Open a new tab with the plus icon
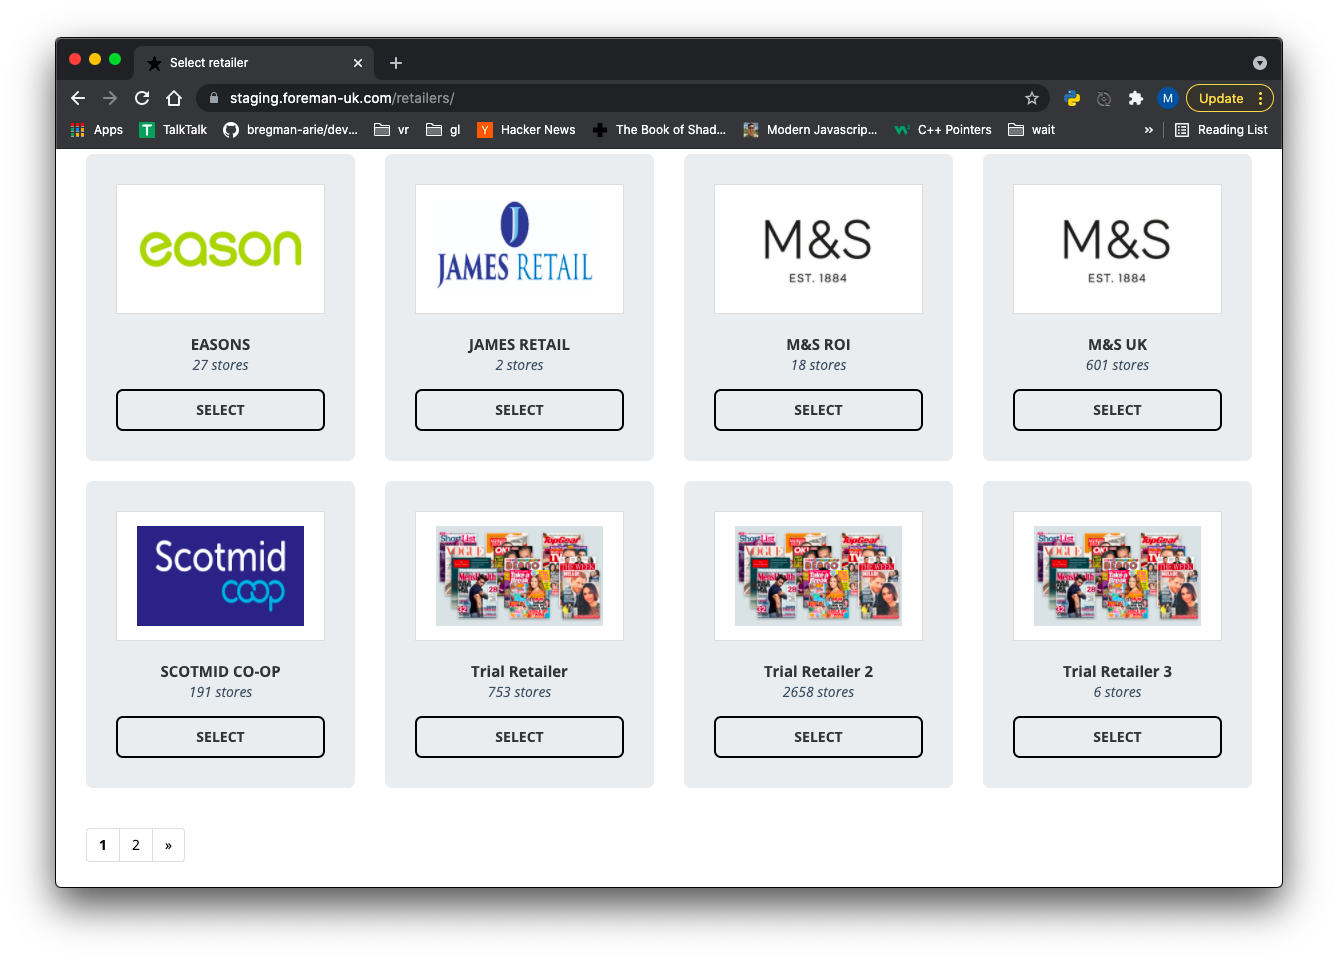 coord(396,63)
